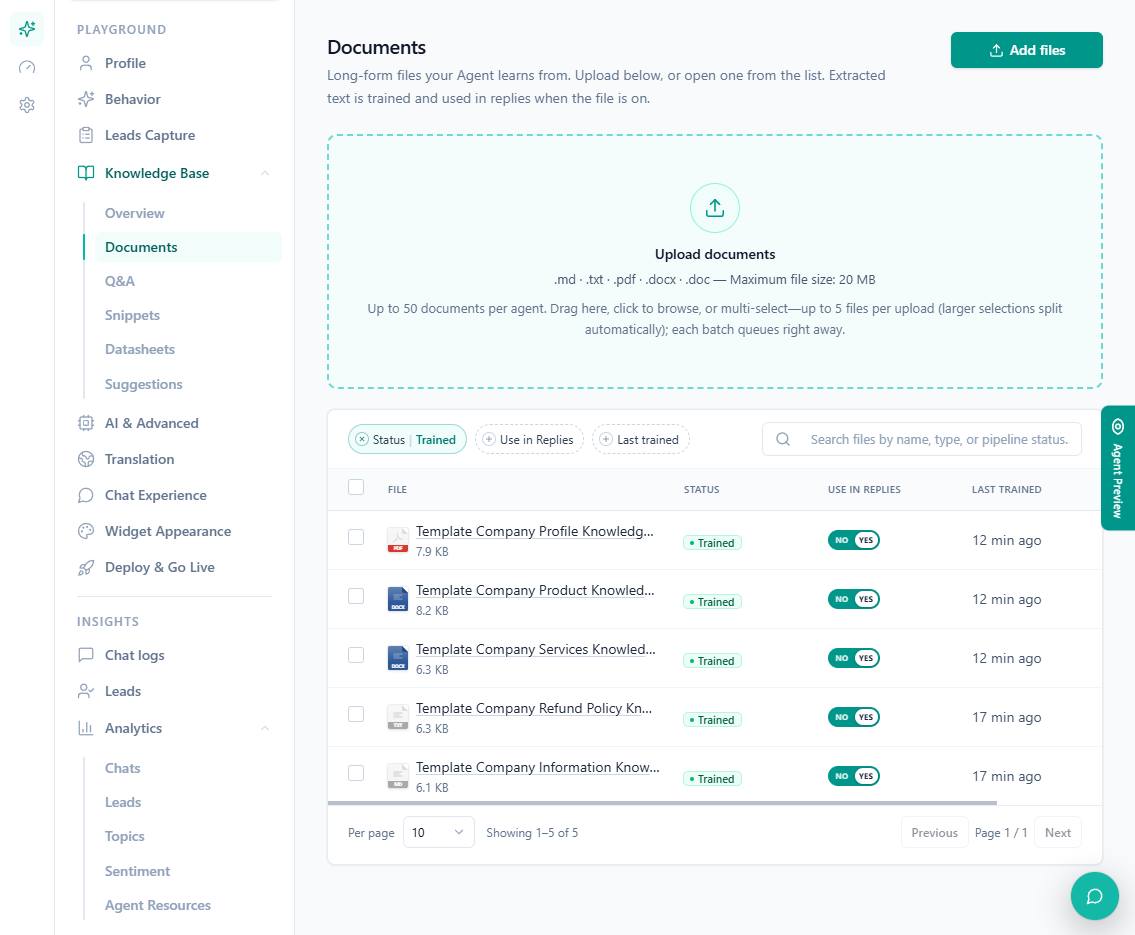Click the AI & Advanced chip icon
Screen dimensions: 1135x935
click(86, 423)
